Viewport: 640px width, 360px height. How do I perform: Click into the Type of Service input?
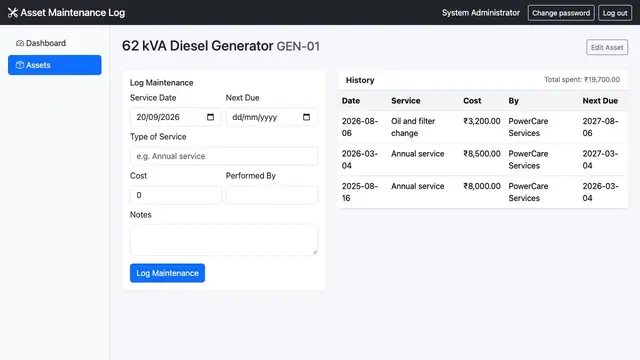coord(224,156)
